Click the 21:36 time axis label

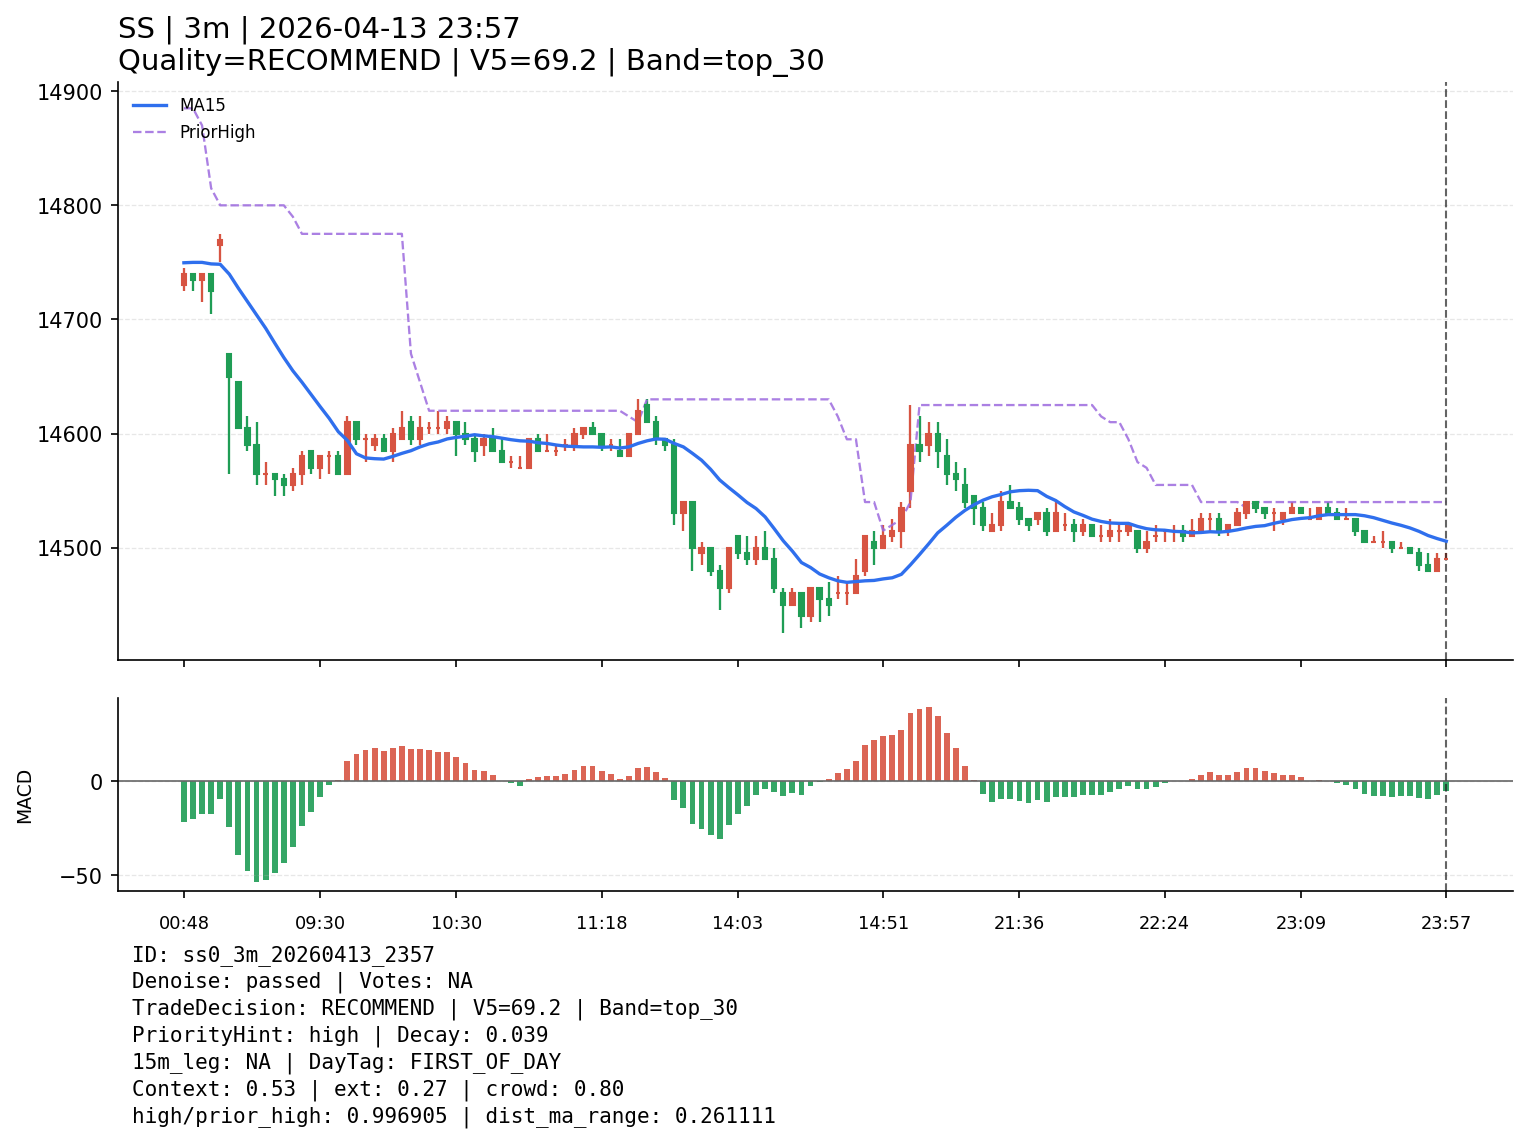click(1019, 923)
